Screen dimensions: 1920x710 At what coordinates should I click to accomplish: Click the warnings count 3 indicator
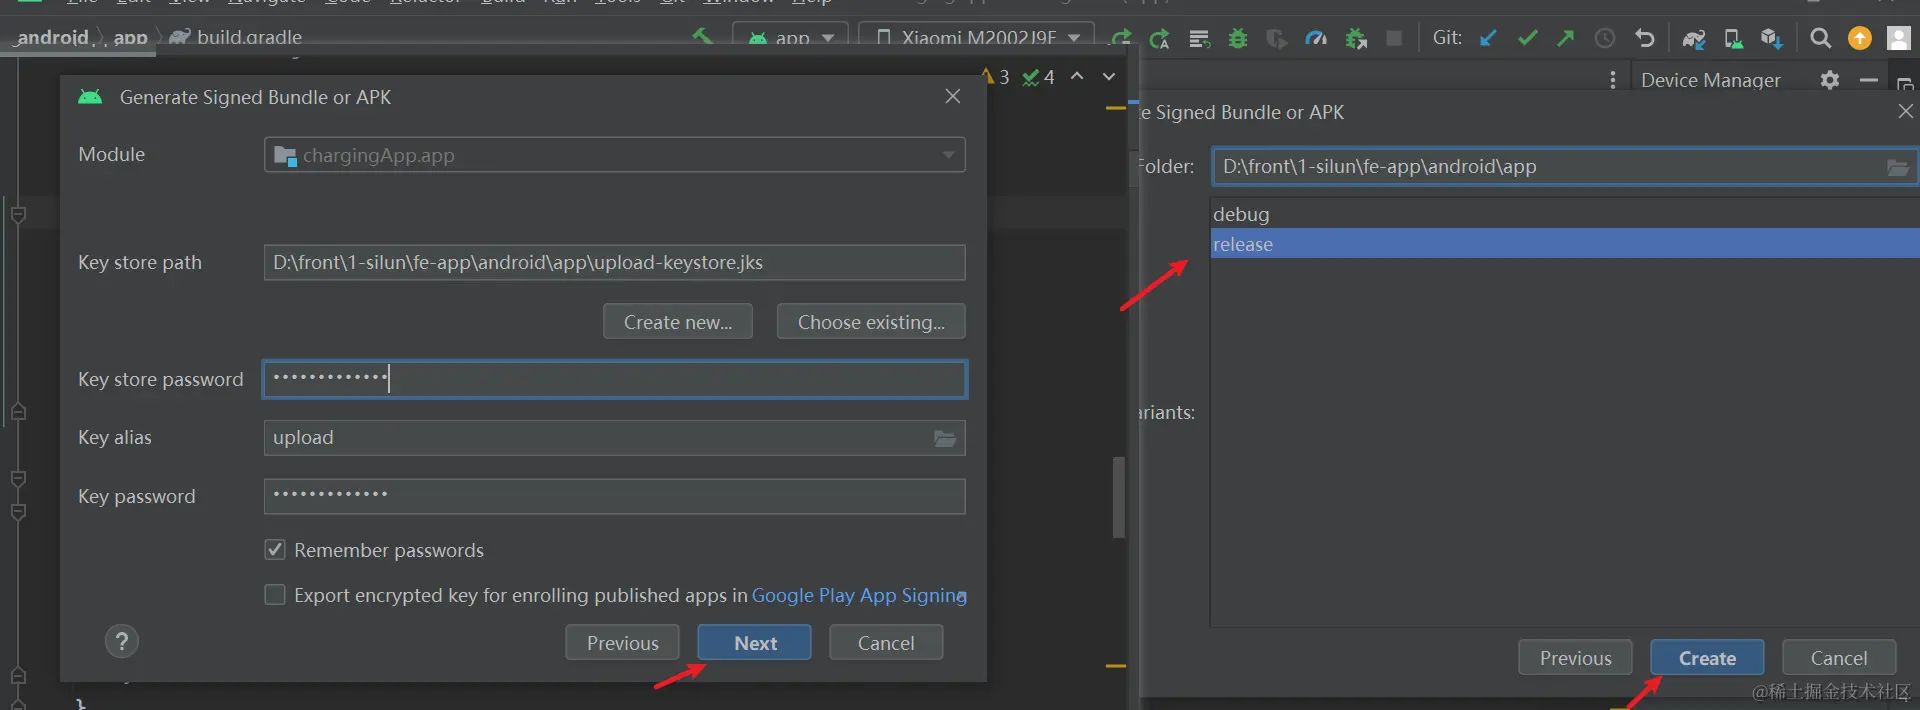click(995, 77)
